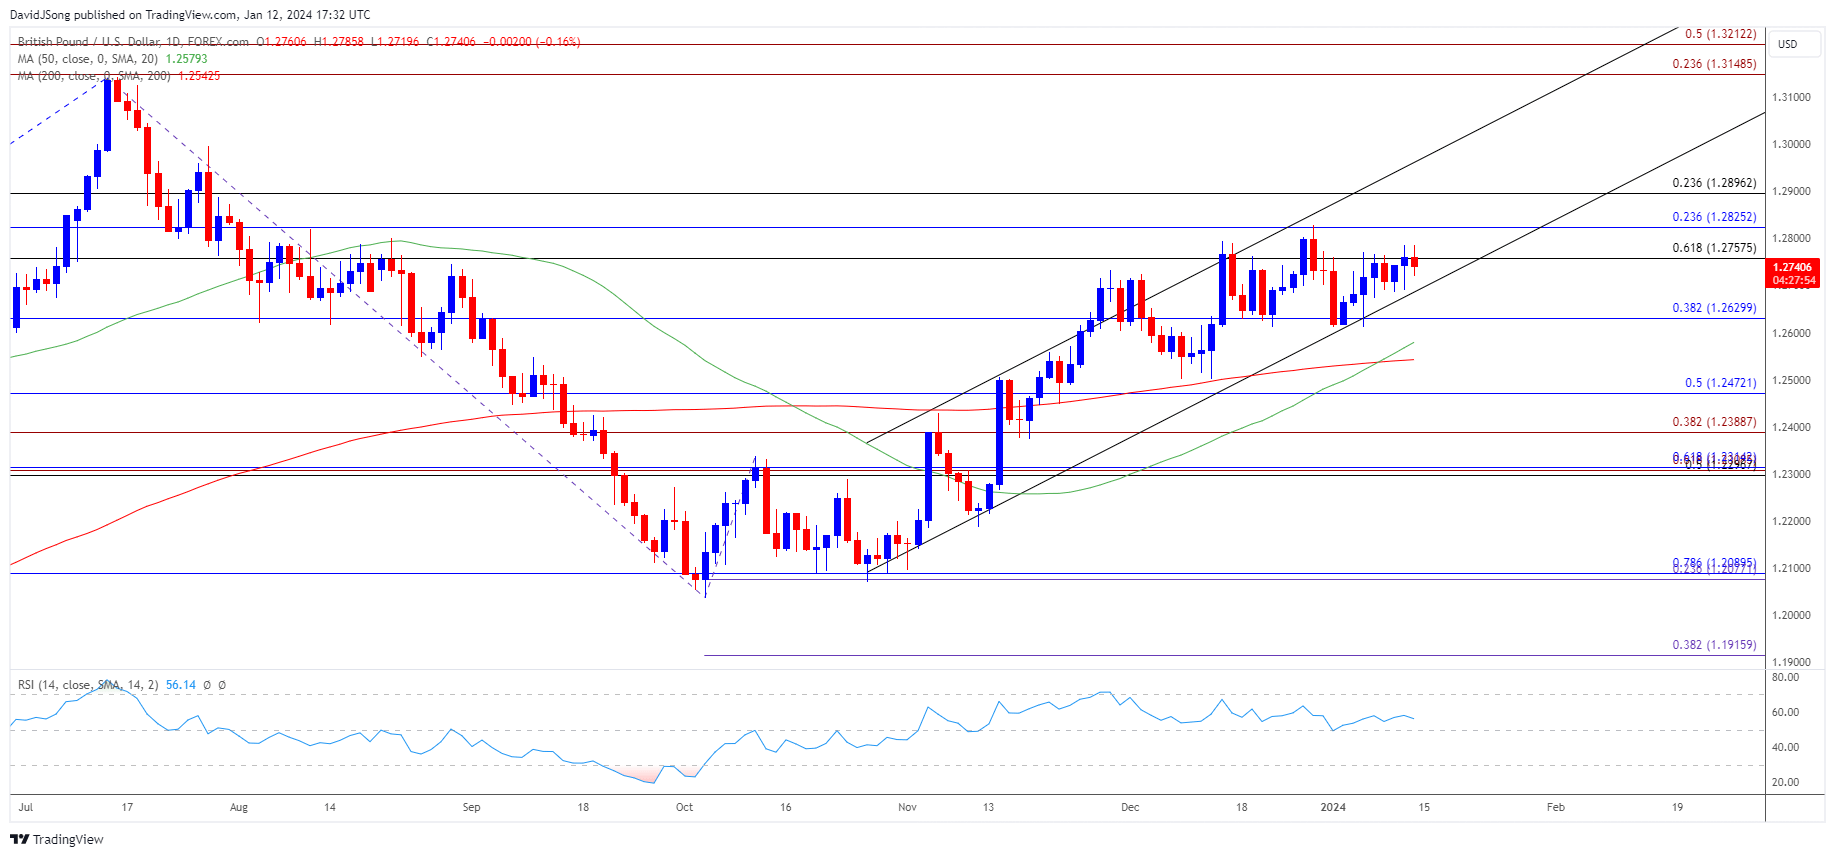Click the MA 200 value 1.25425
Screen dimensions: 1835x857
point(199,76)
